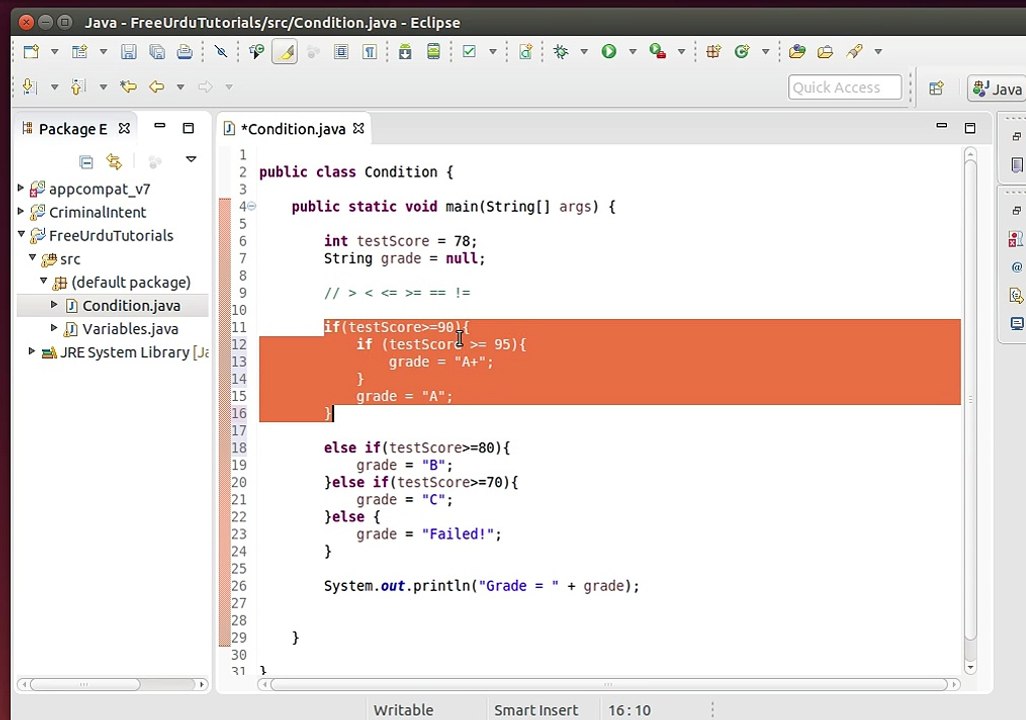
Task: Click the Print icon
Action: tap(185, 51)
